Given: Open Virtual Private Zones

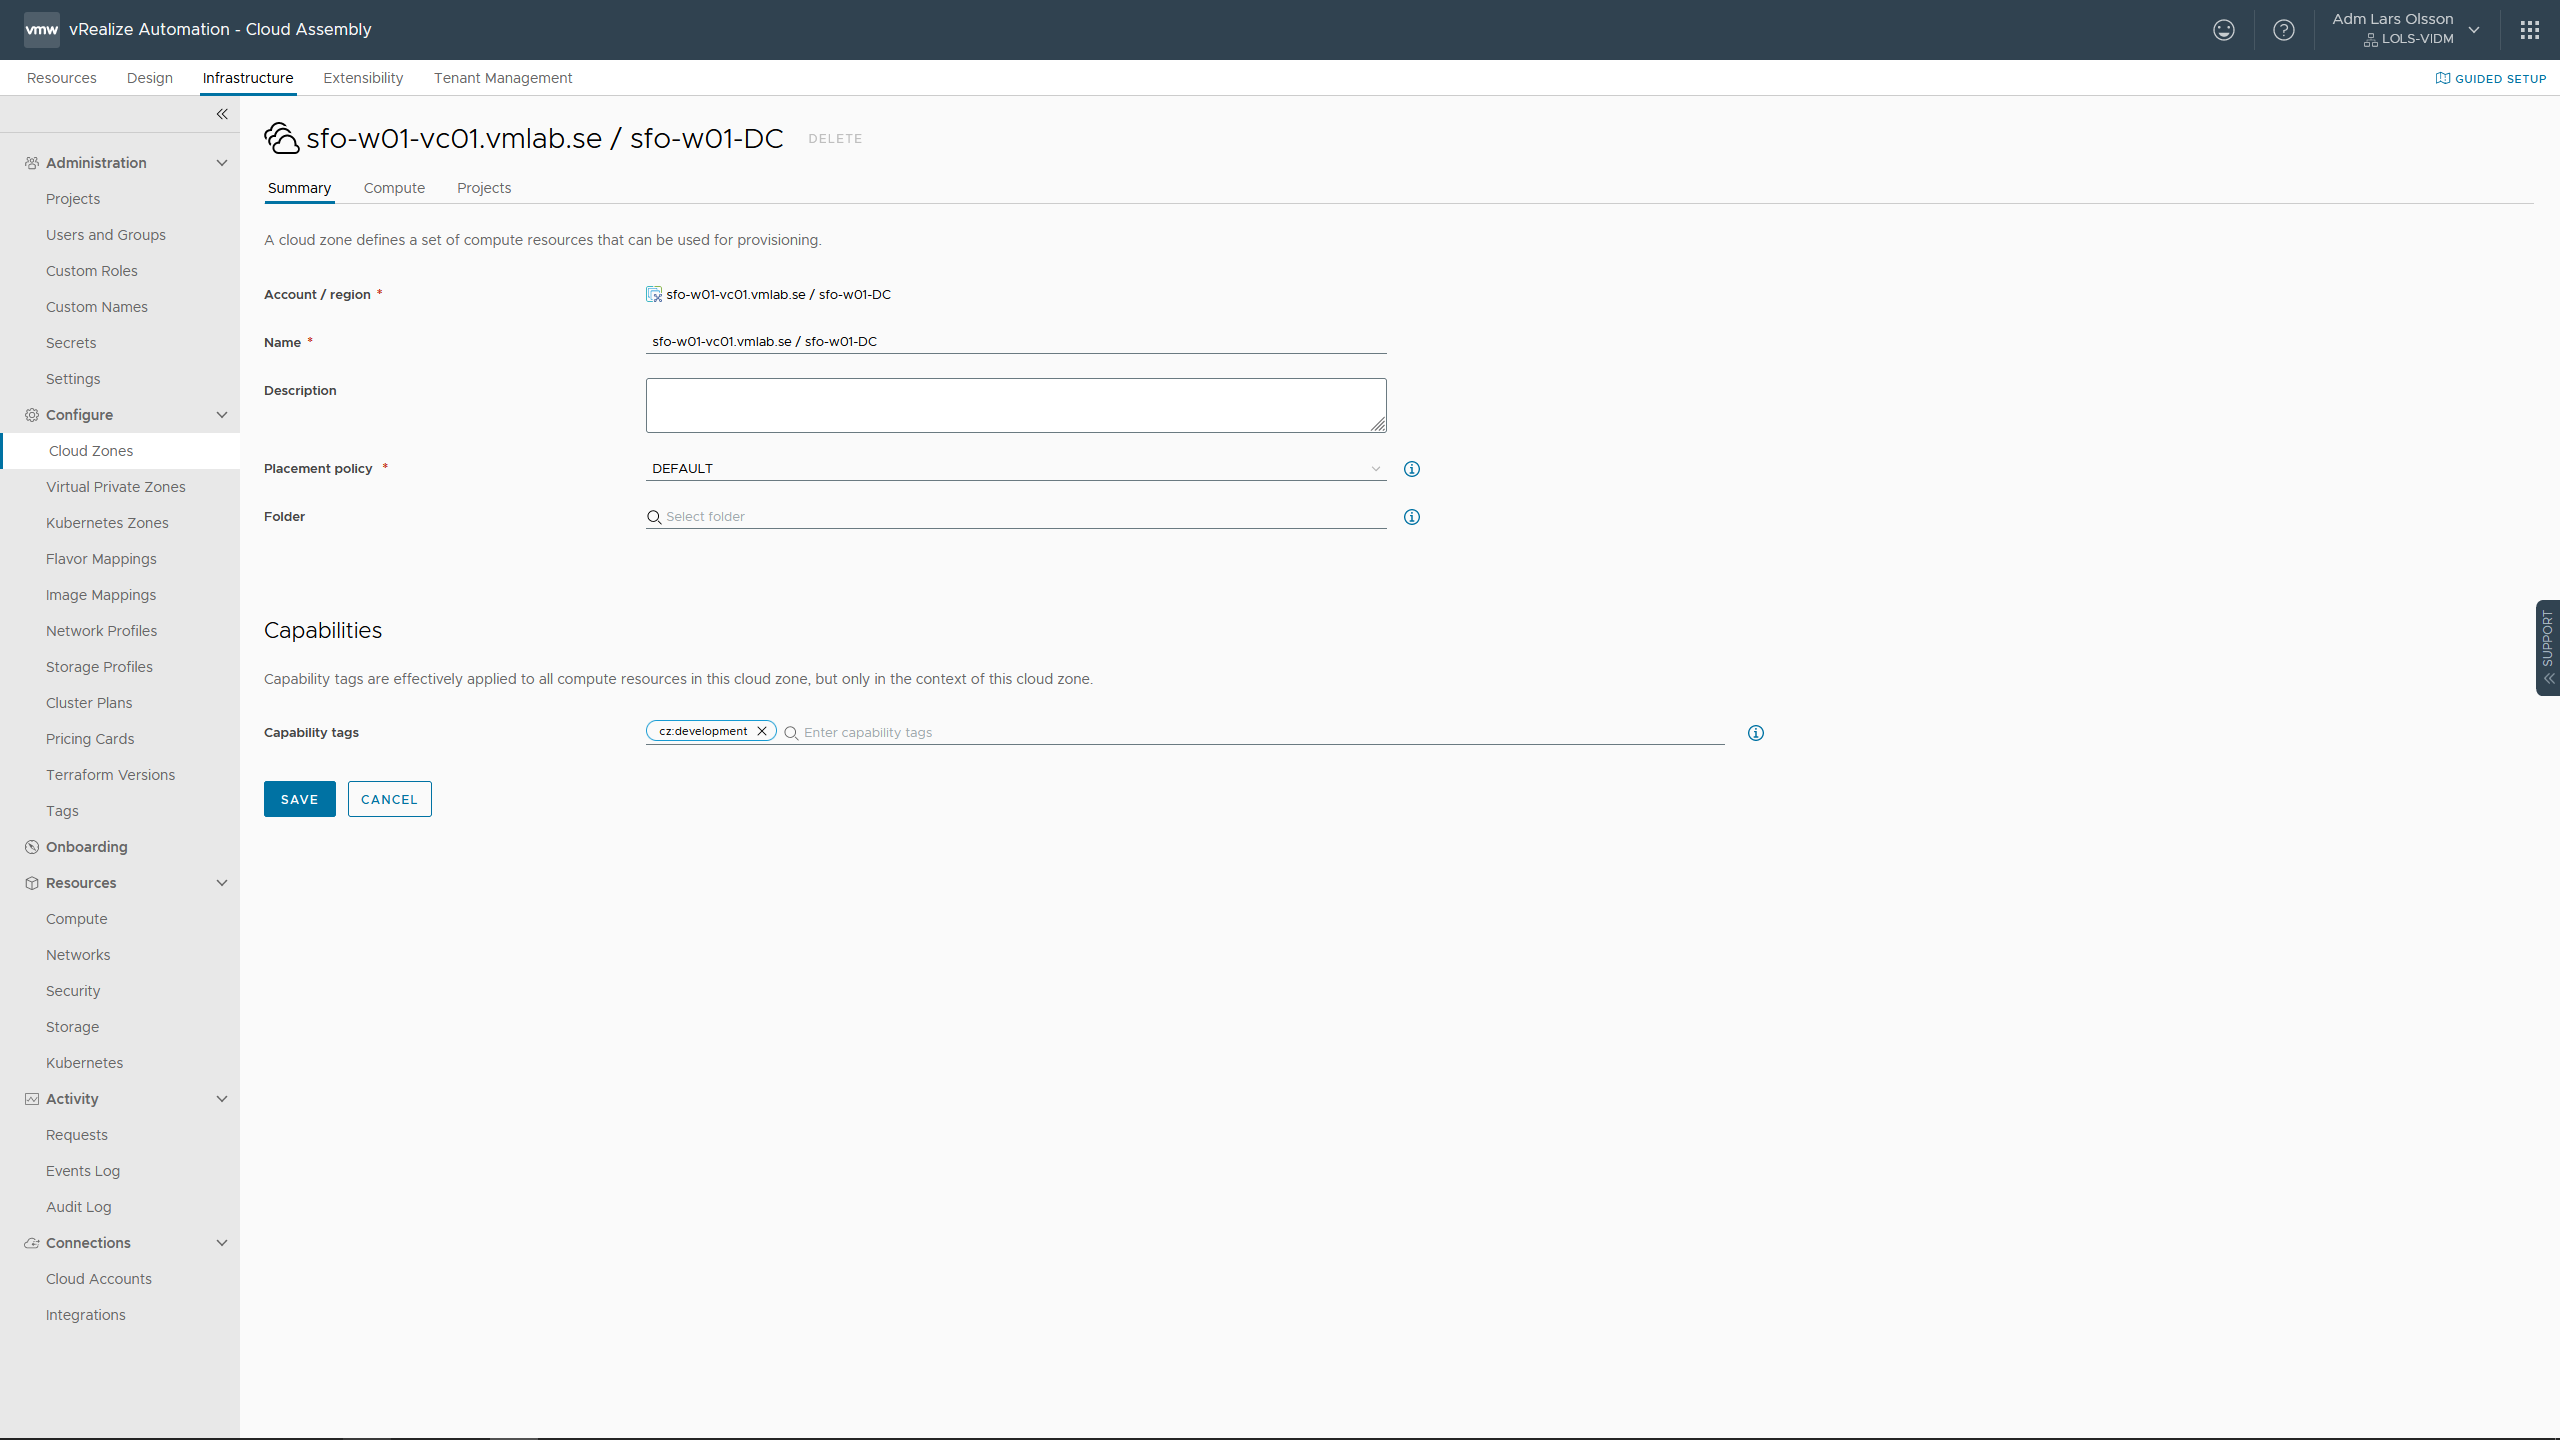Looking at the screenshot, I should [x=116, y=487].
